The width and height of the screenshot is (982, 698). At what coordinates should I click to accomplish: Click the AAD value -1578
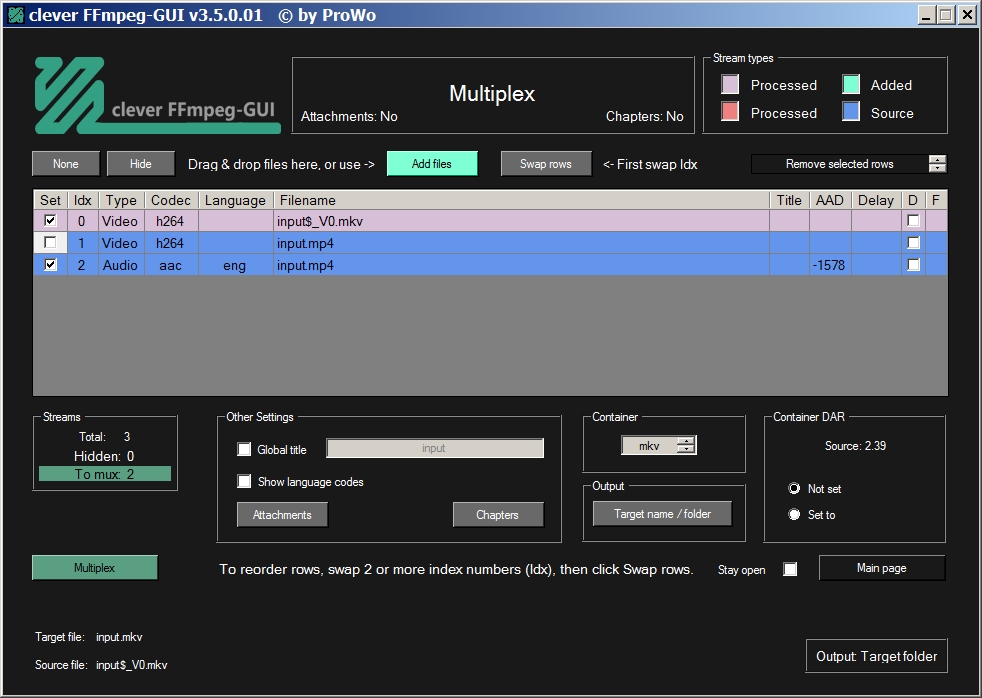pos(830,265)
